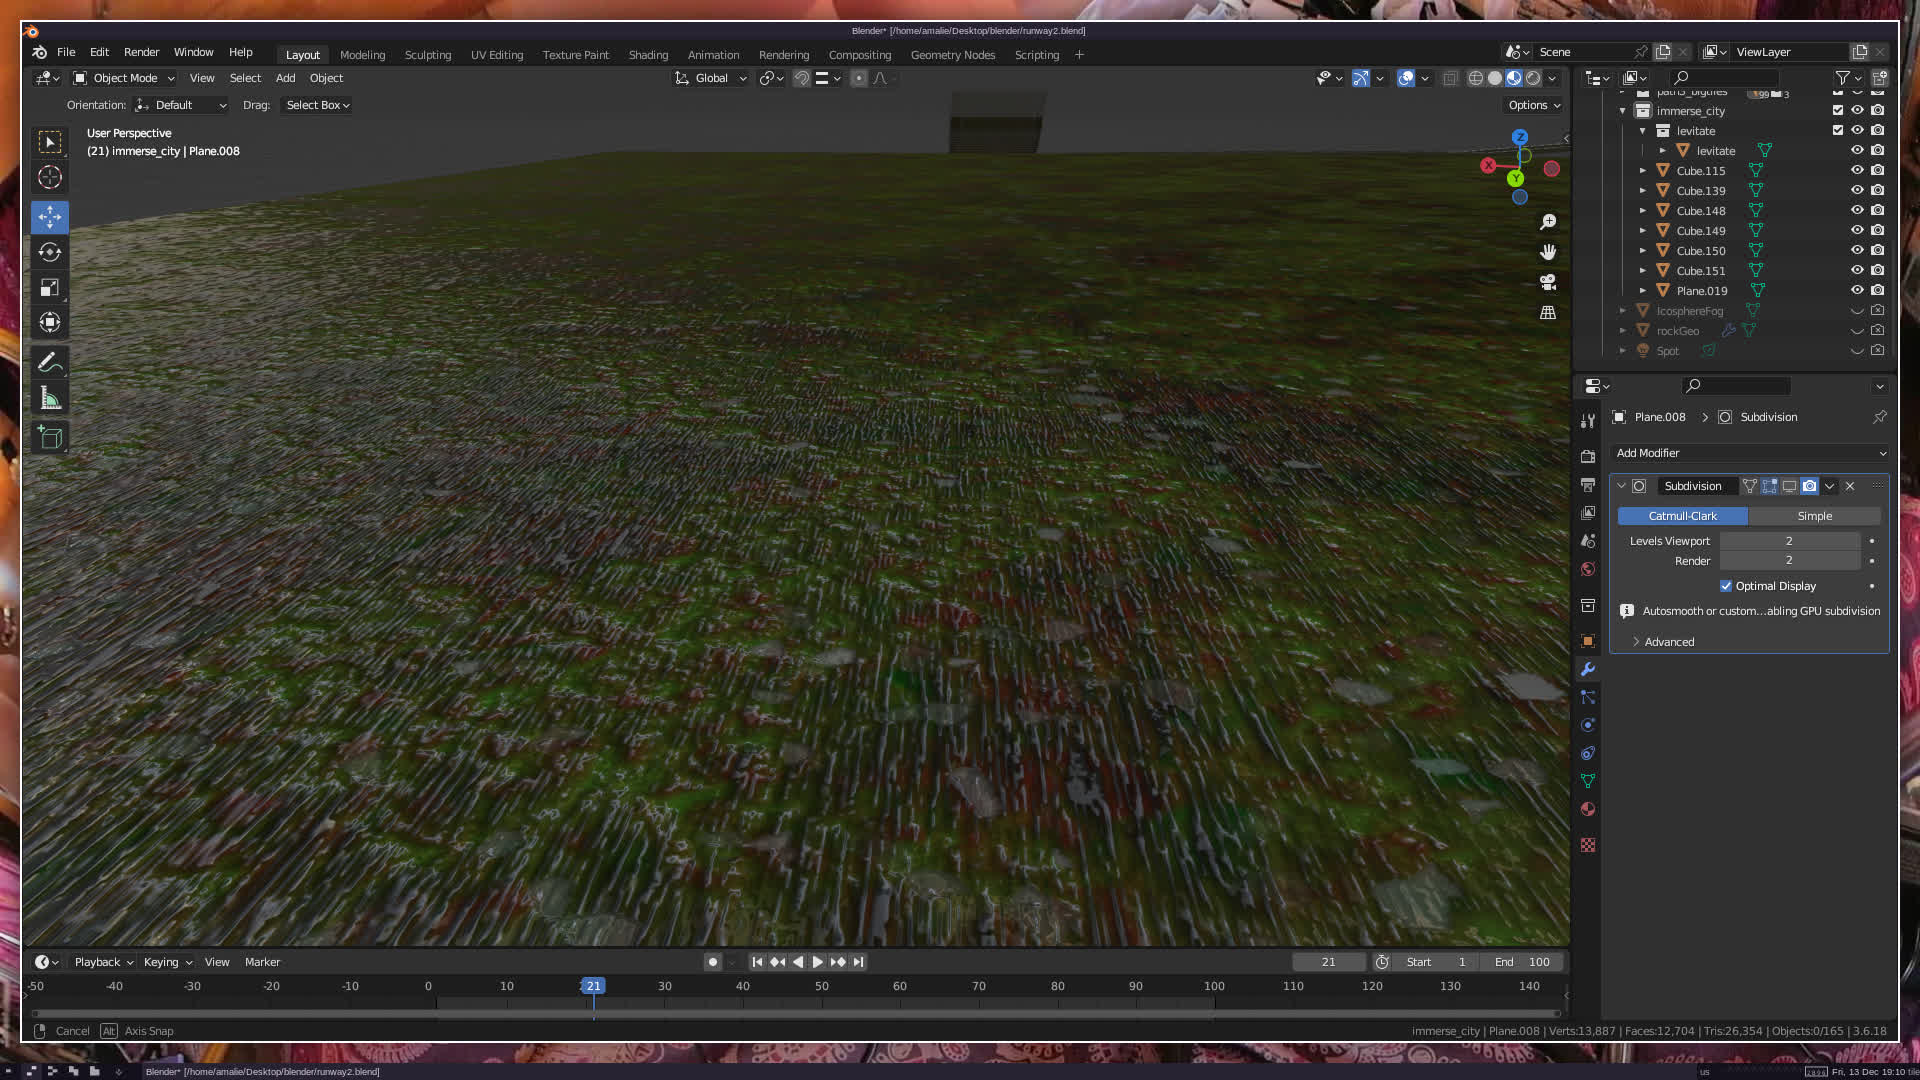Activate the Annotate tool
This screenshot has width=1920, height=1080.
click(x=50, y=363)
